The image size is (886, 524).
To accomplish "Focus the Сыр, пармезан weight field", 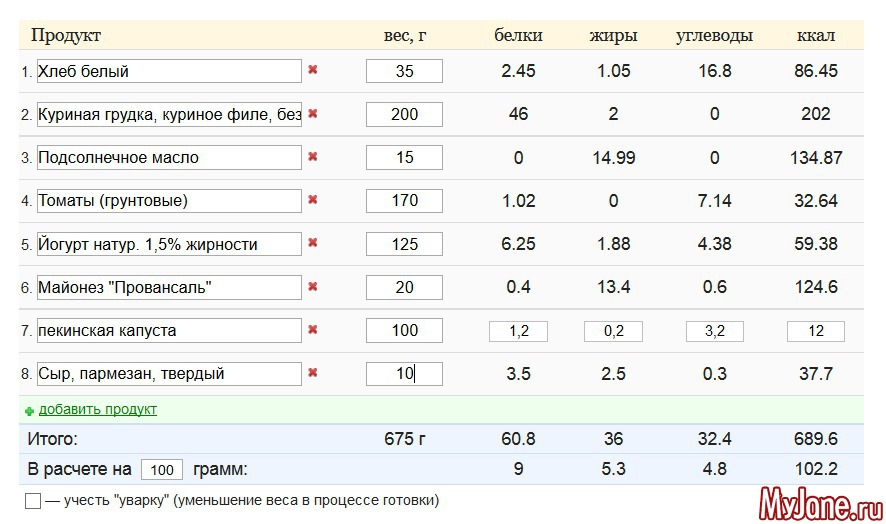I will (404, 374).
